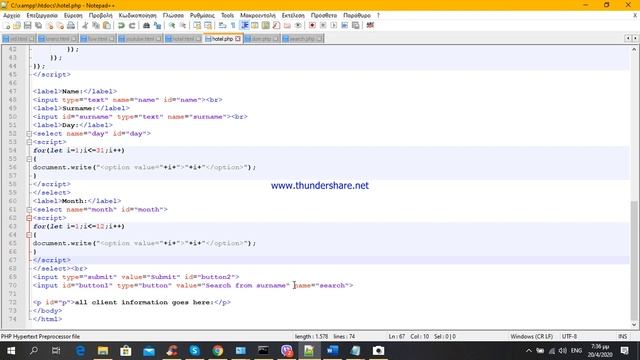
Task: Click the Paste toolbar icon
Action: tap(107, 25)
